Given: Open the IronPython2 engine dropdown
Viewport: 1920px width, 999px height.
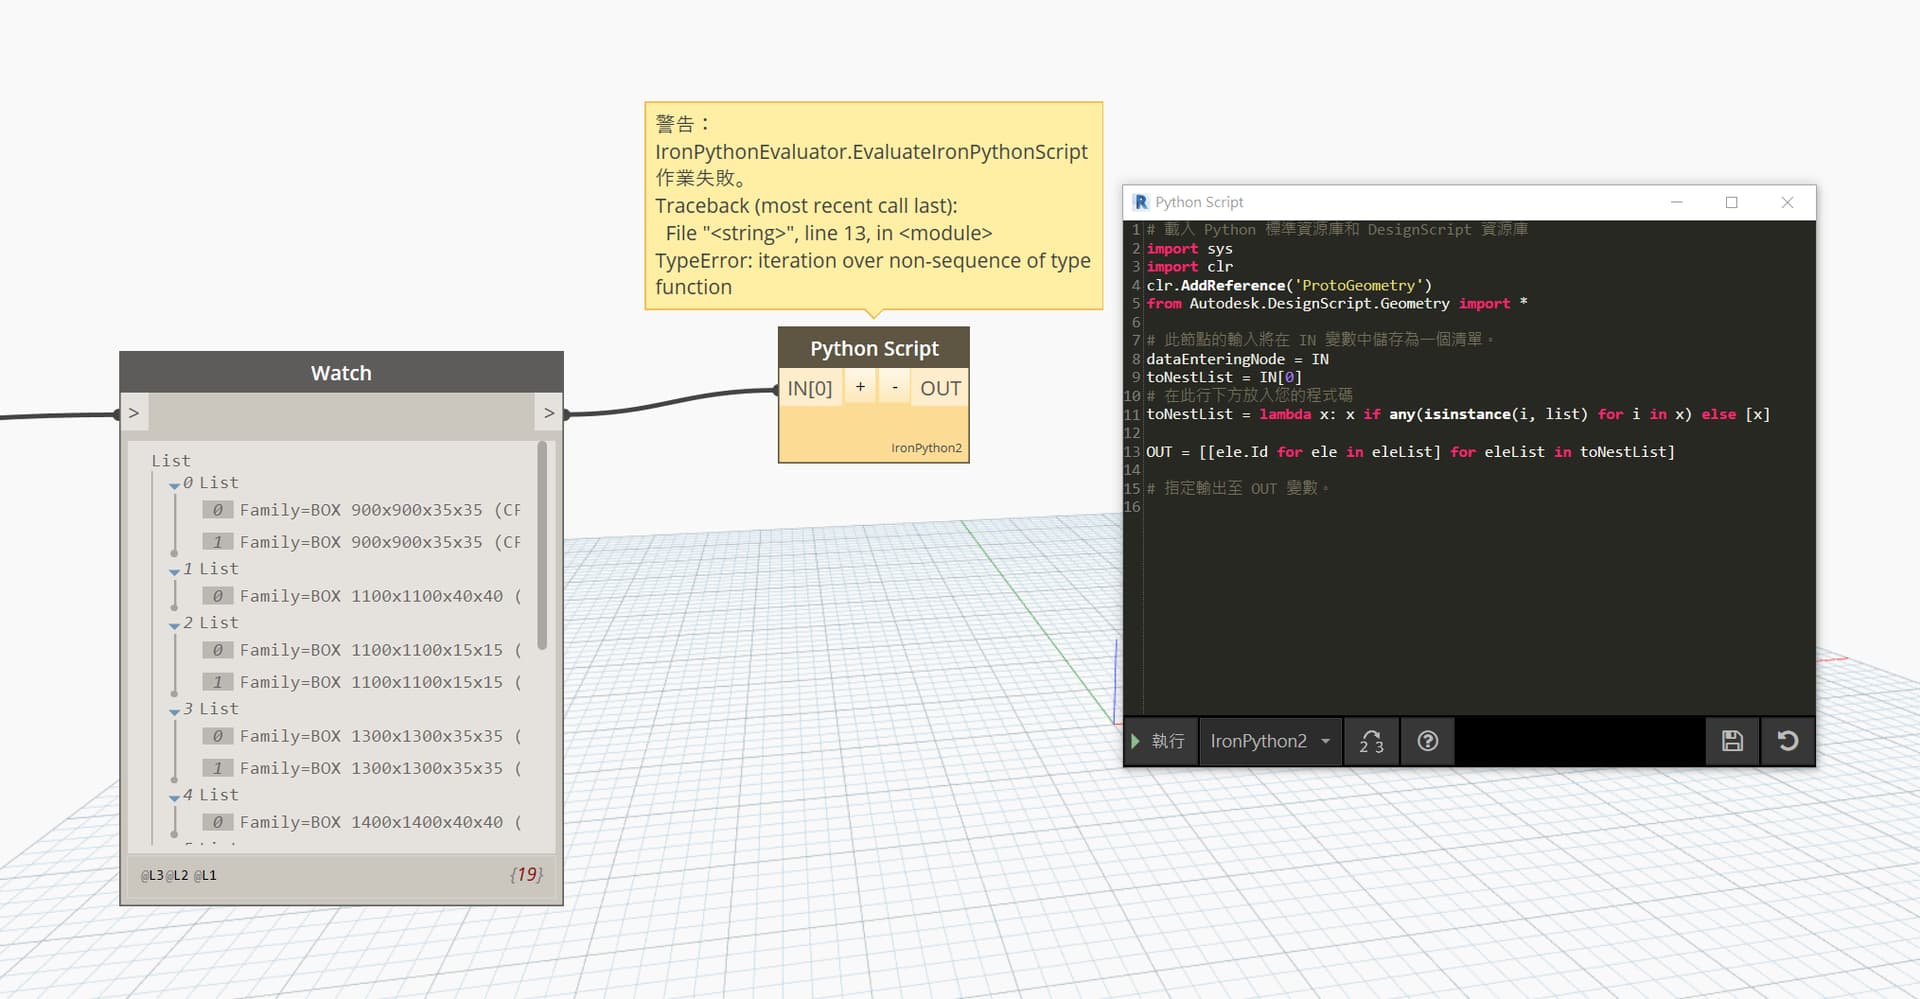Looking at the screenshot, I should click(x=1270, y=741).
